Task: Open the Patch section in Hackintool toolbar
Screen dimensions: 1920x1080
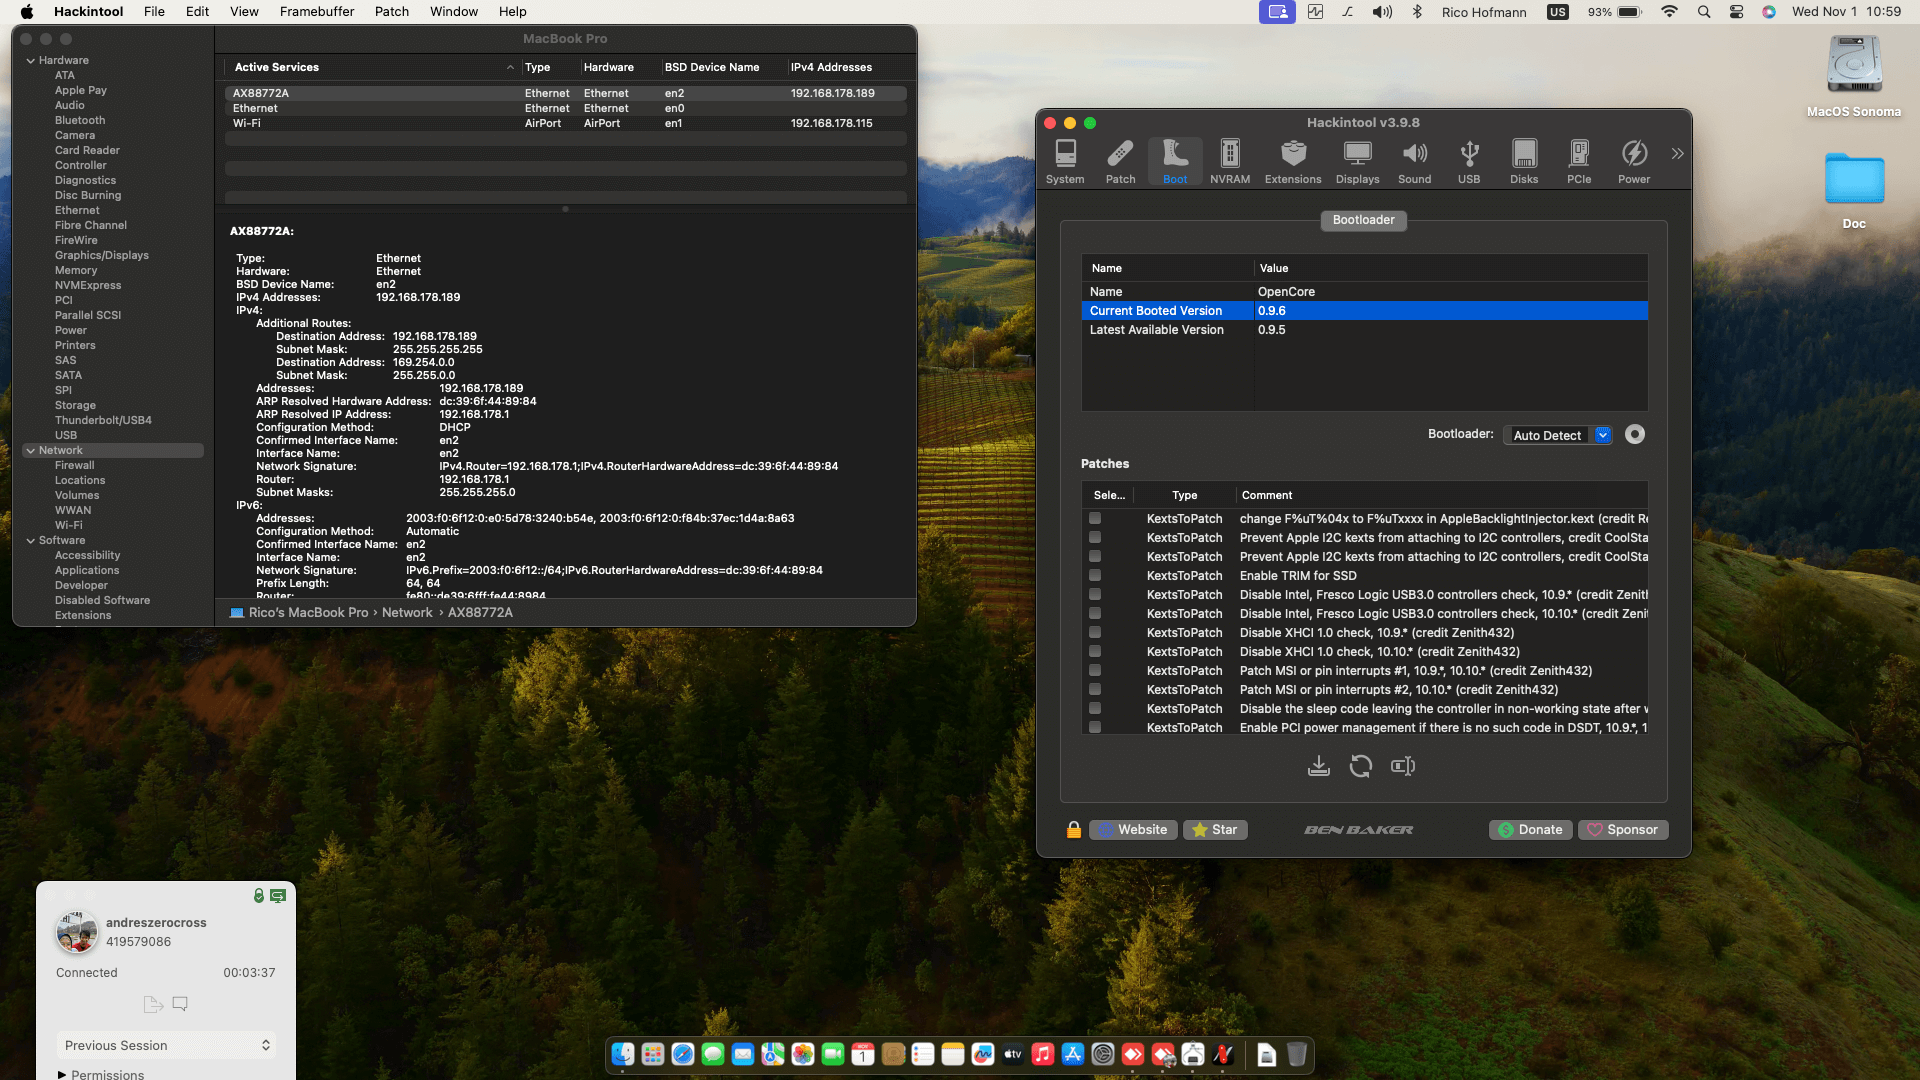Action: pyautogui.click(x=1120, y=161)
